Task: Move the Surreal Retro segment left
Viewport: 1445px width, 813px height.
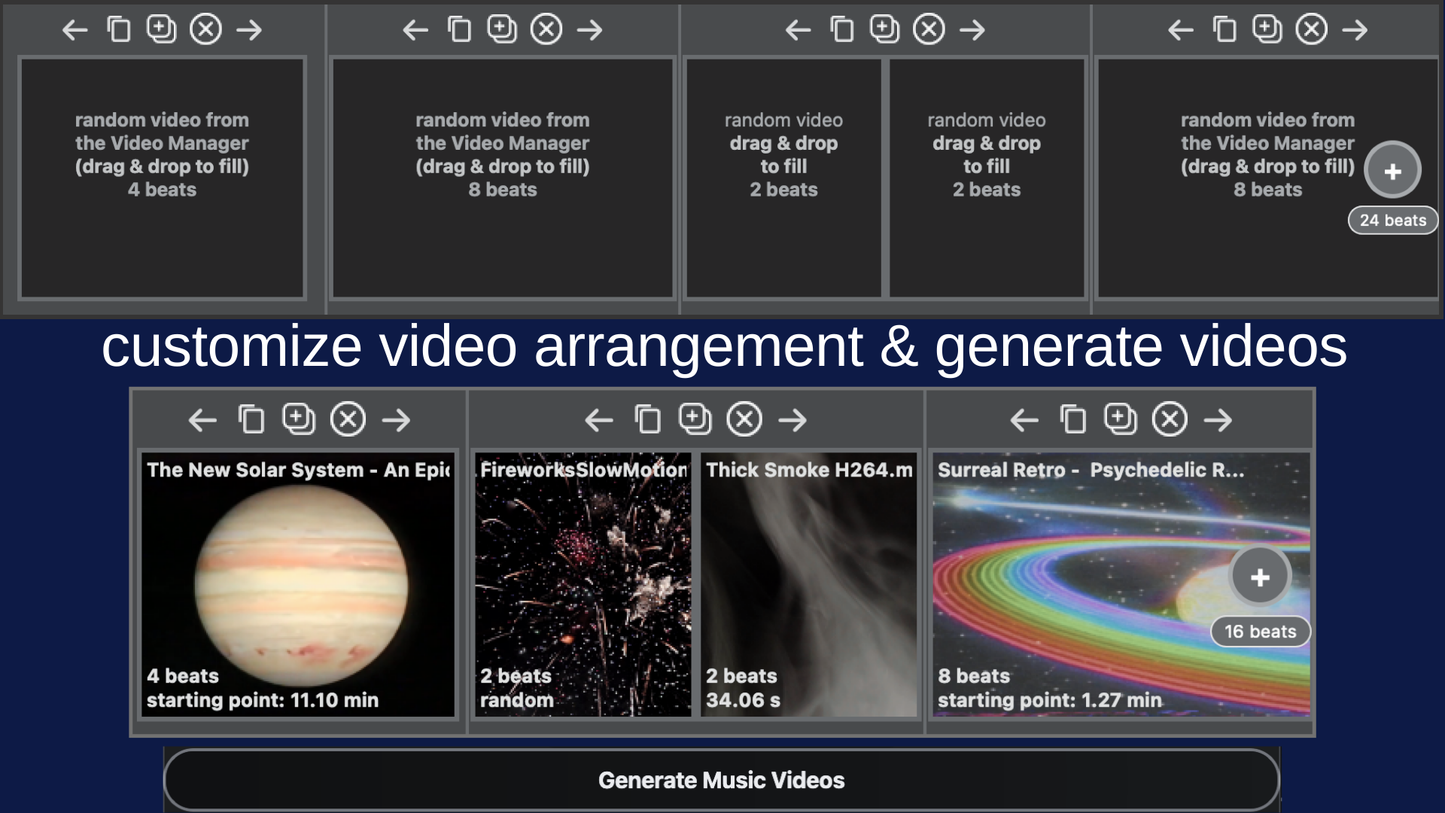Action: 1023,420
